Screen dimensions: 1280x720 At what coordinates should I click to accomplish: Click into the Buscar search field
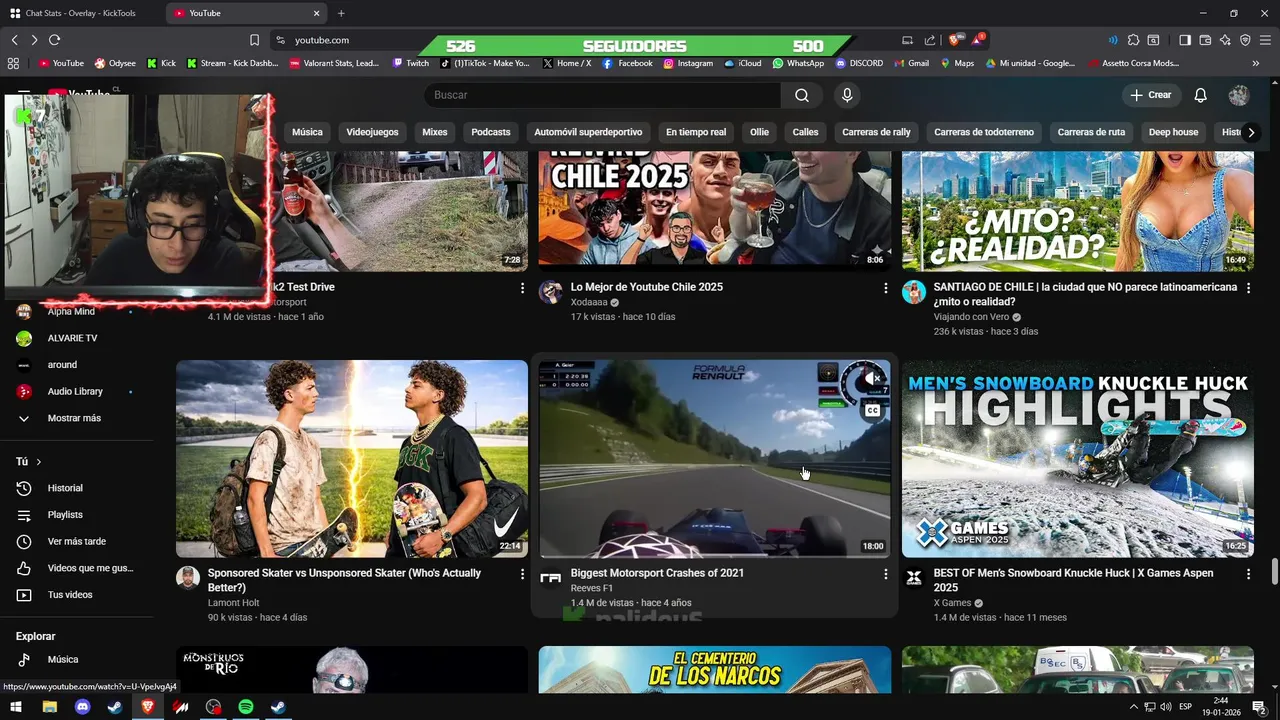[x=602, y=95]
